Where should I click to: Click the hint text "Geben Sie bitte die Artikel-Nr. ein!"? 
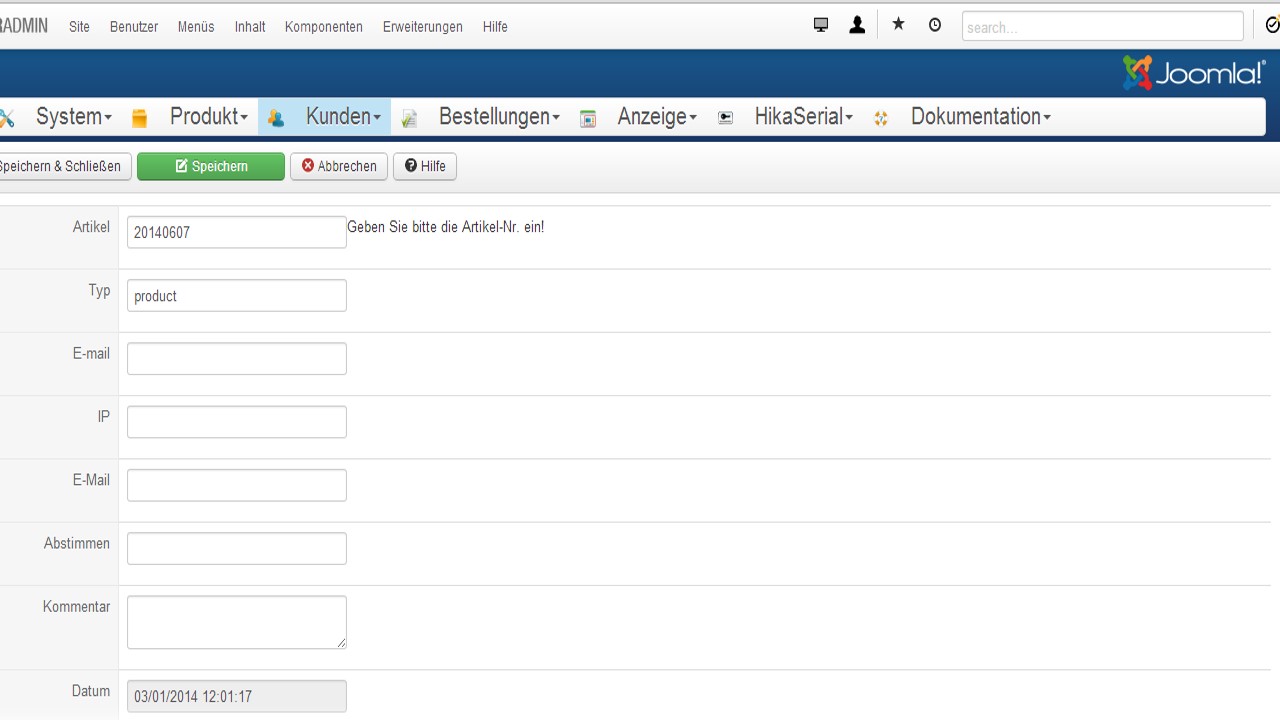(x=446, y=227)
